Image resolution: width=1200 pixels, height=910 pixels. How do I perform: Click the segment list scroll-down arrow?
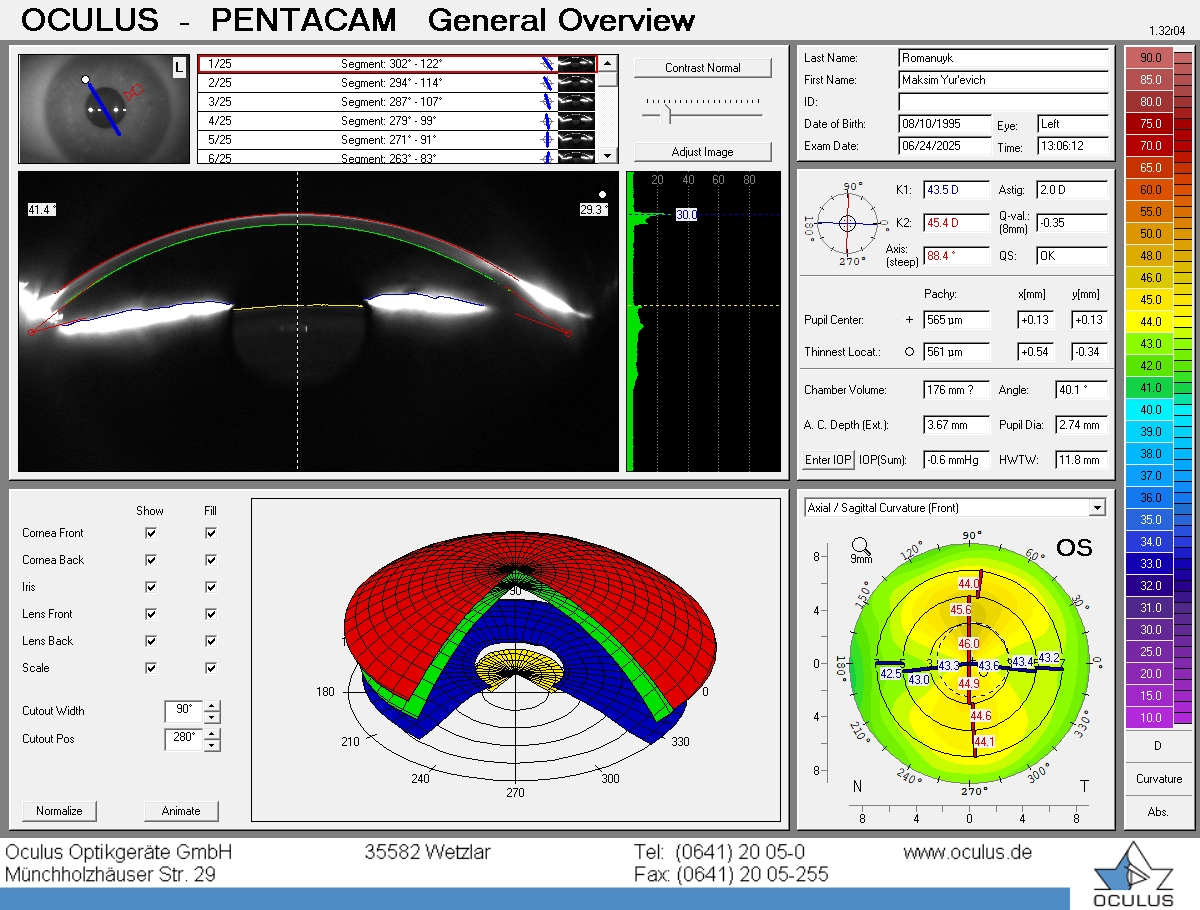(x=607, y=155)
